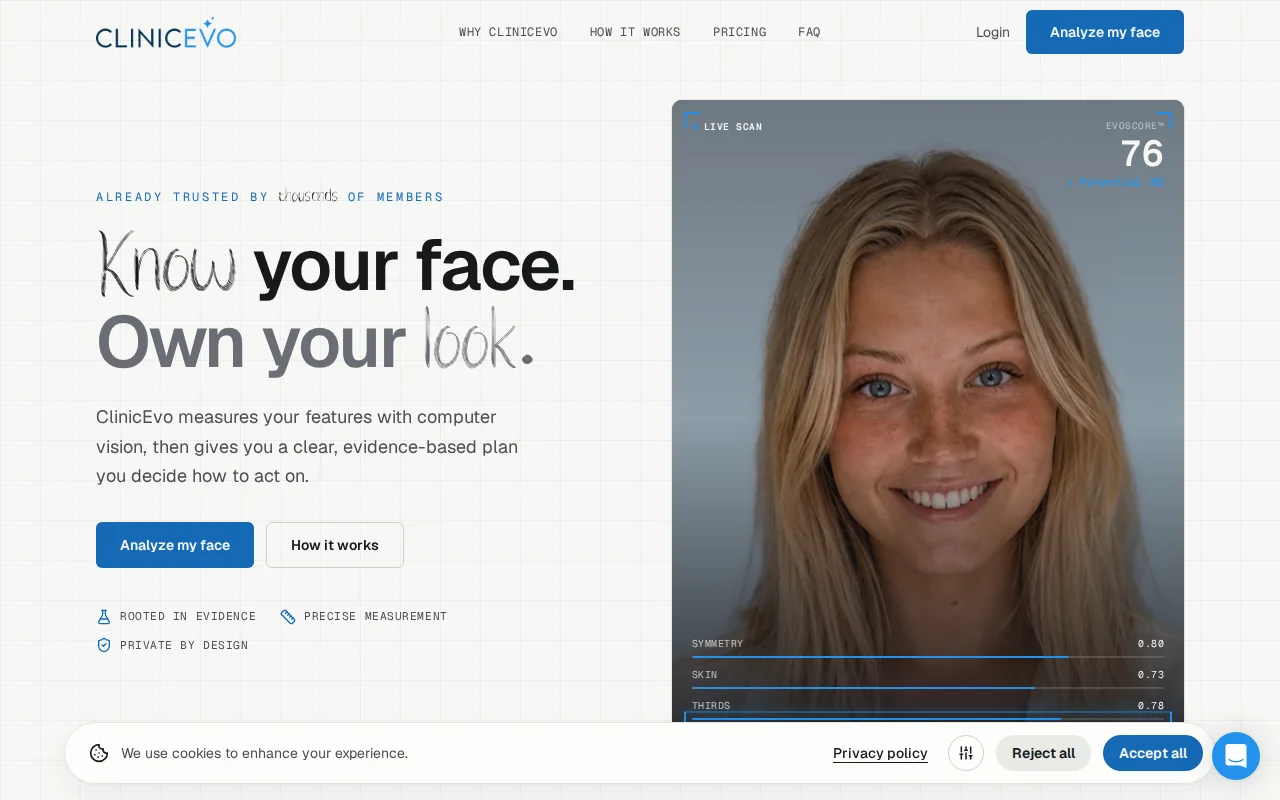Image resolution: width=1280 pixels, height=800 pixels.
Task: Open the FAQ nav link
Action: tap(809, 32)
